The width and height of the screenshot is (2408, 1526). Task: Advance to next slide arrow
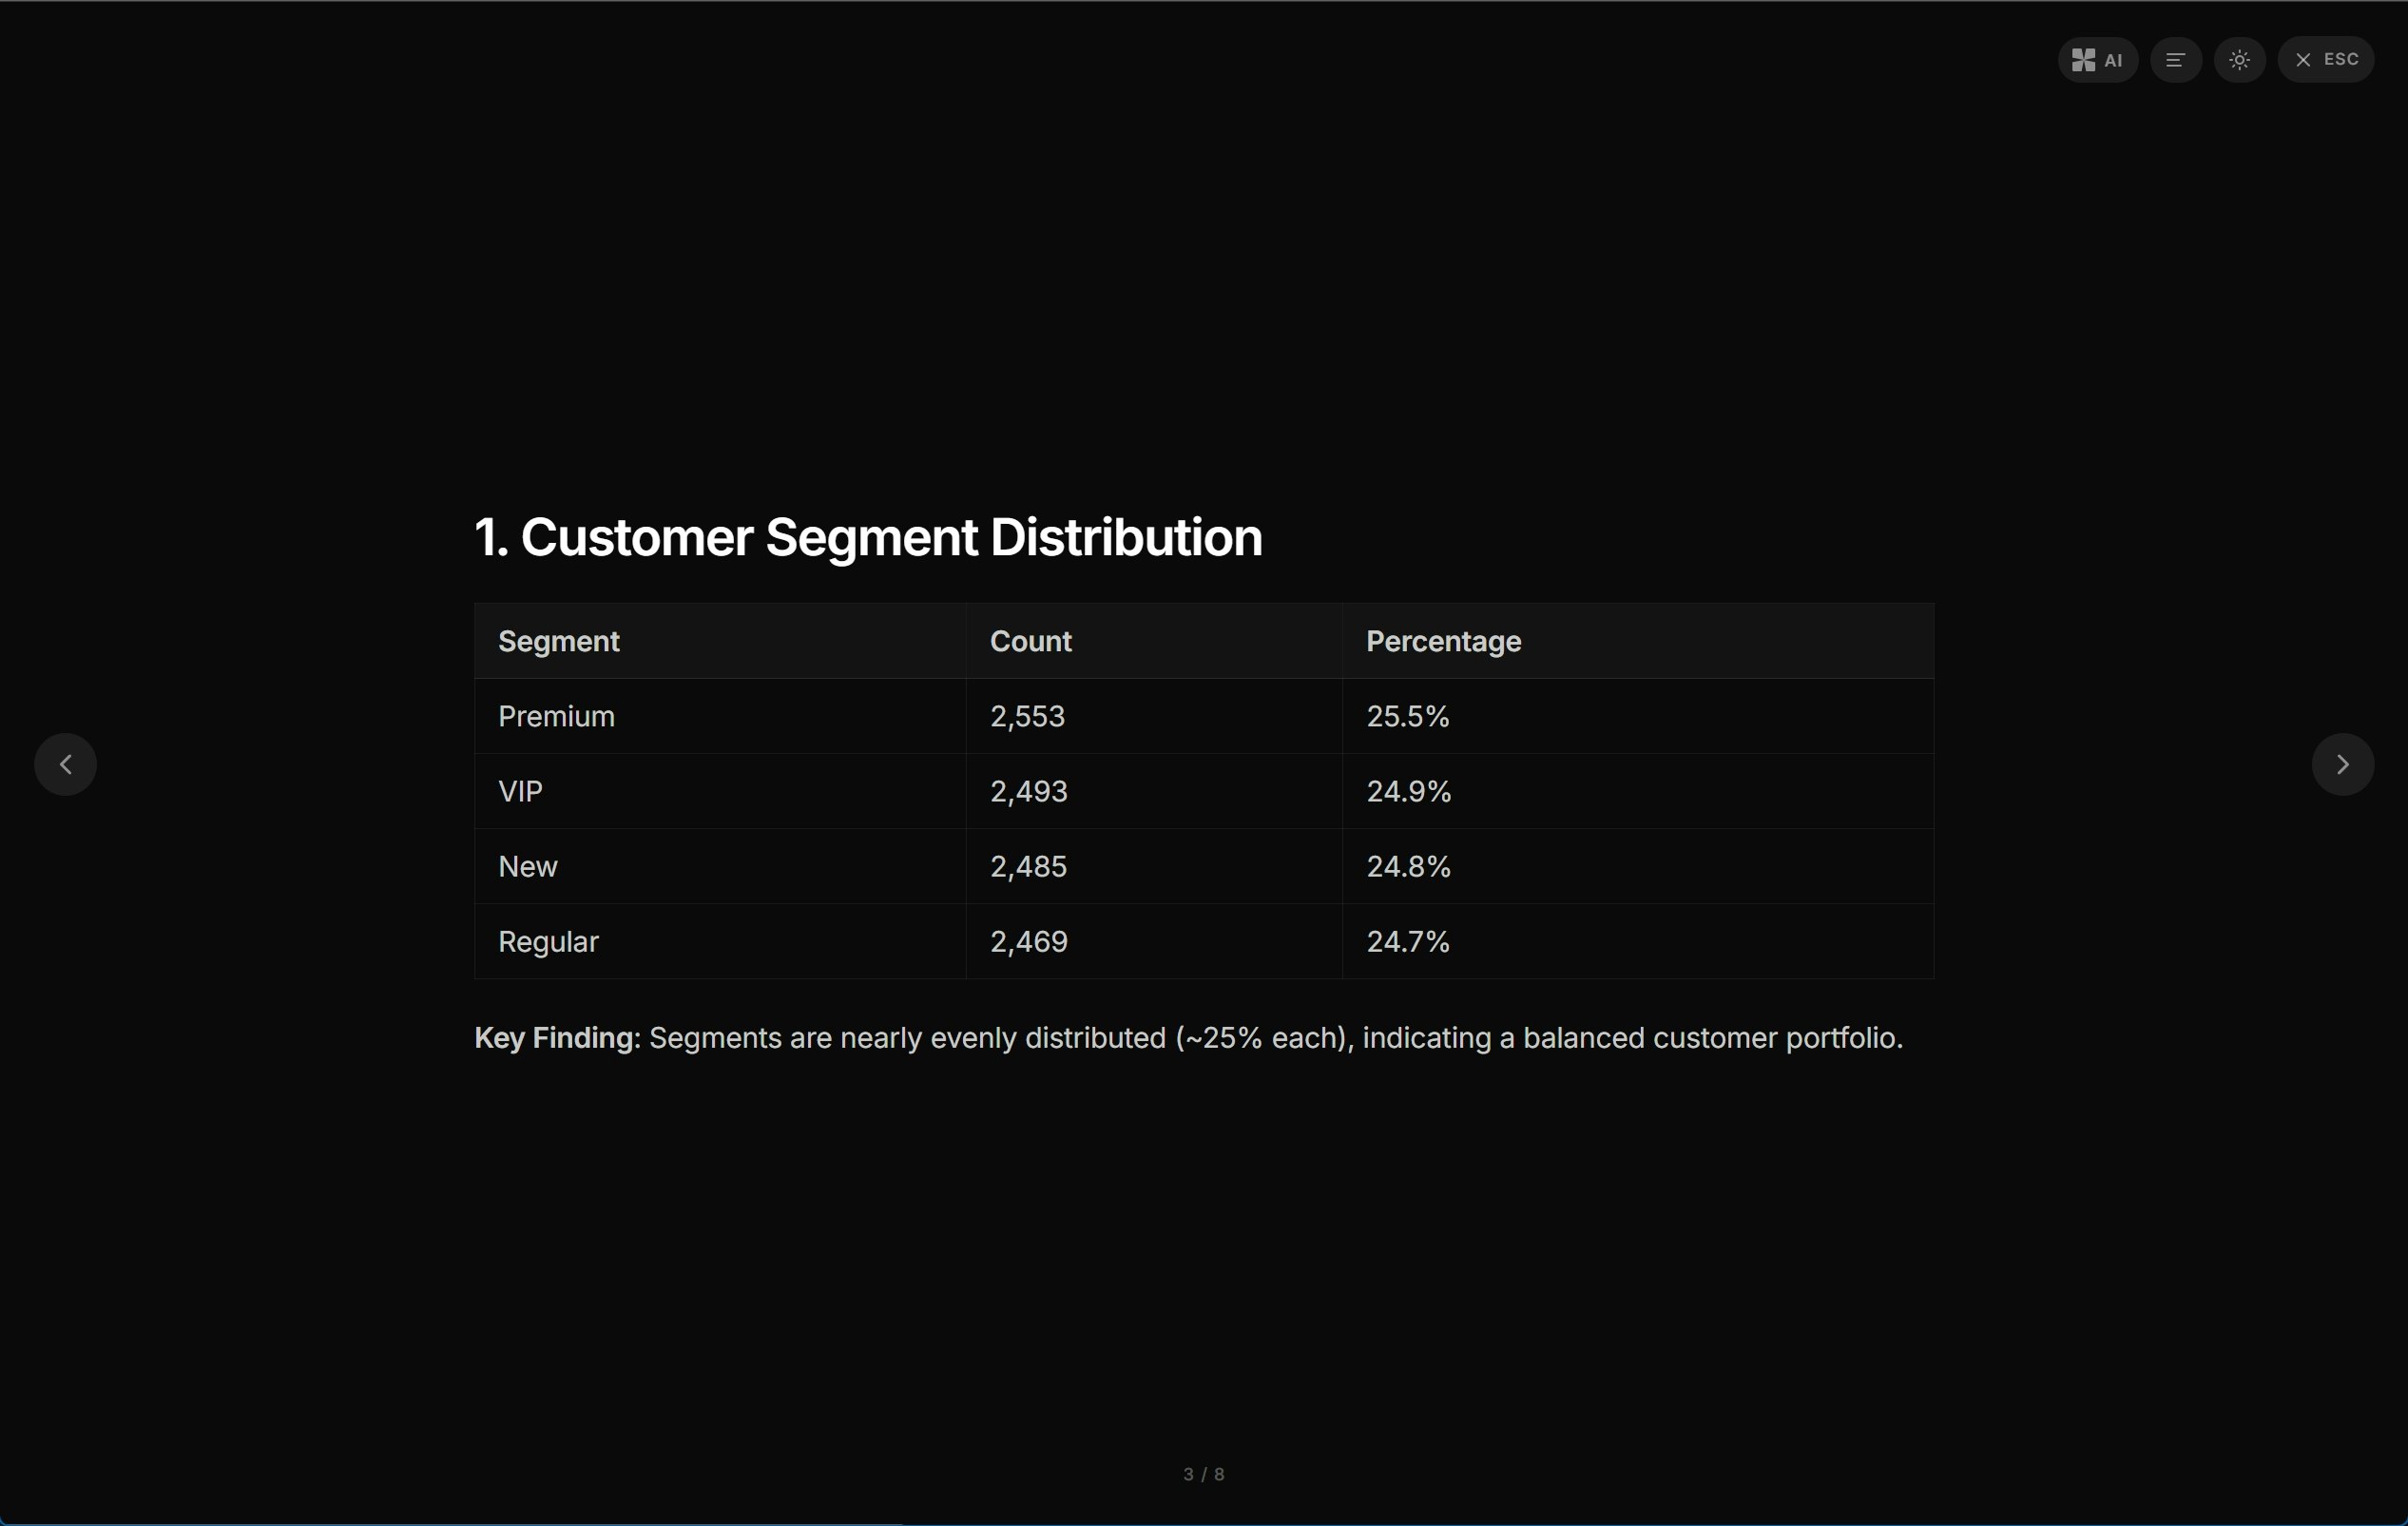[2343, 765]
